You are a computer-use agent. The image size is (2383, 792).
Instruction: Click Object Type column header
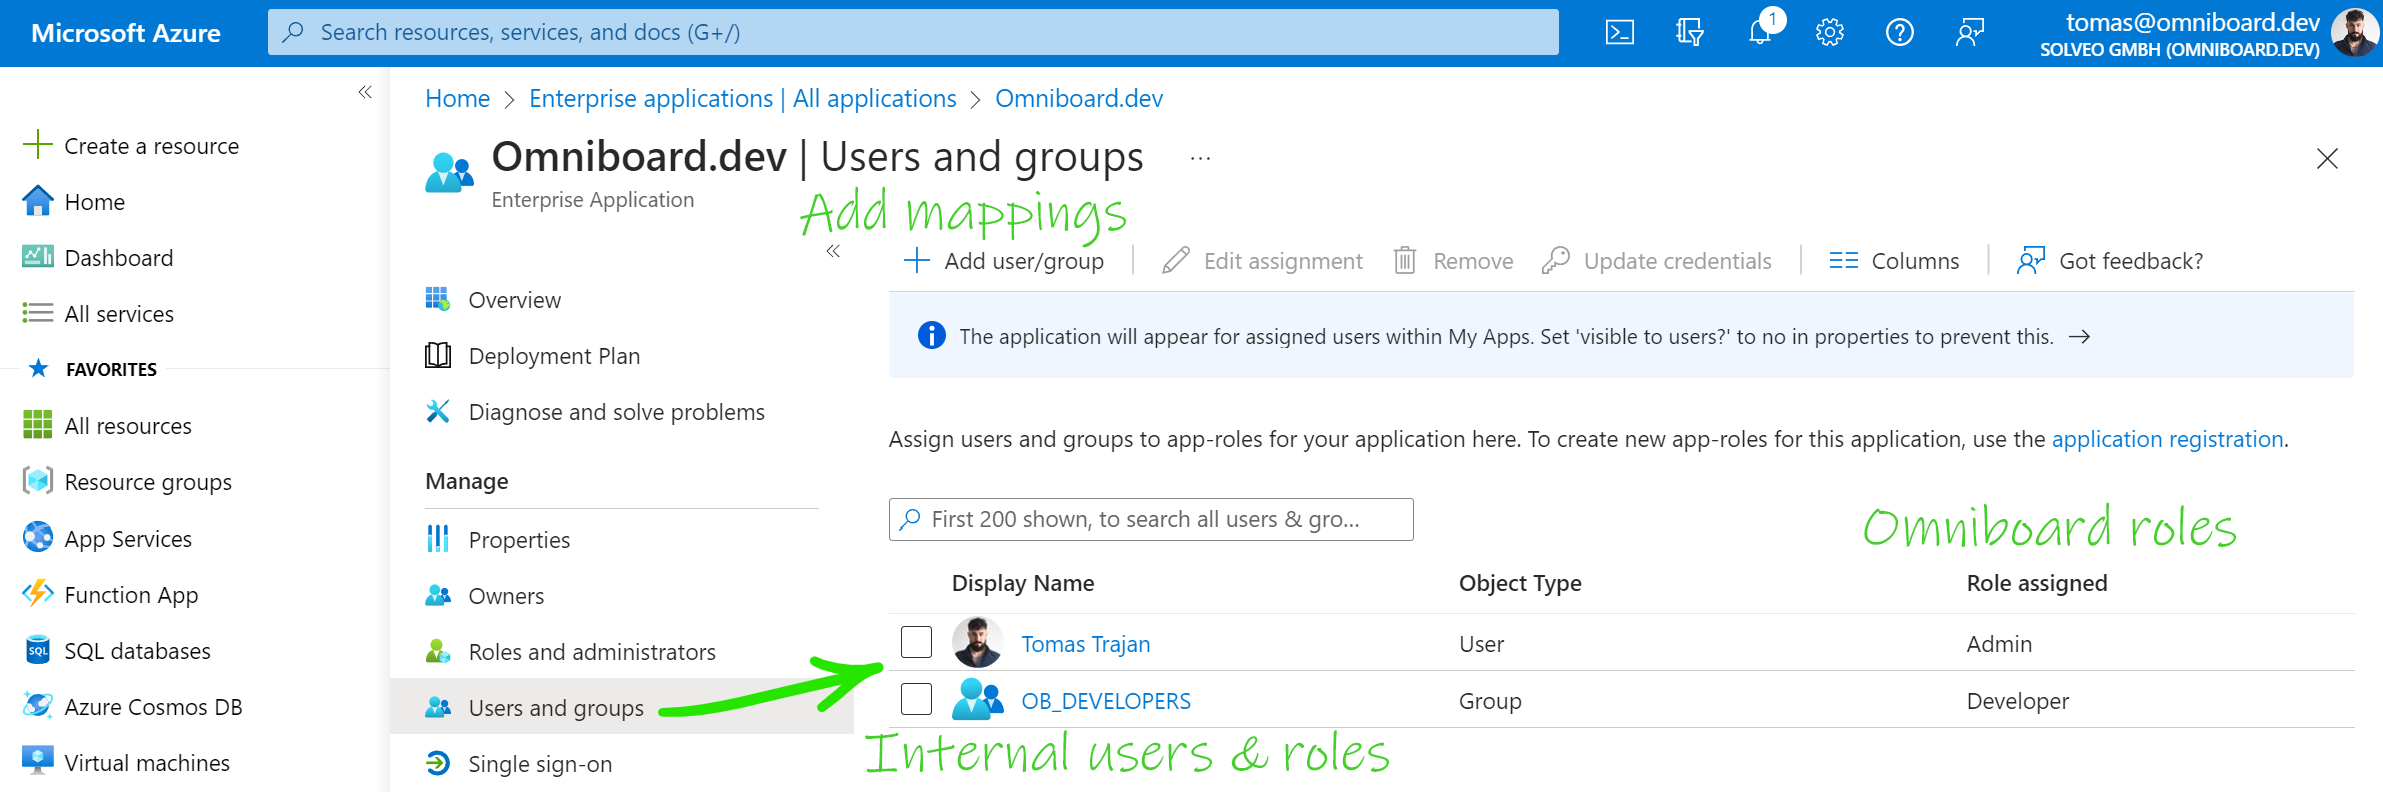click(x=1520, y=583)
